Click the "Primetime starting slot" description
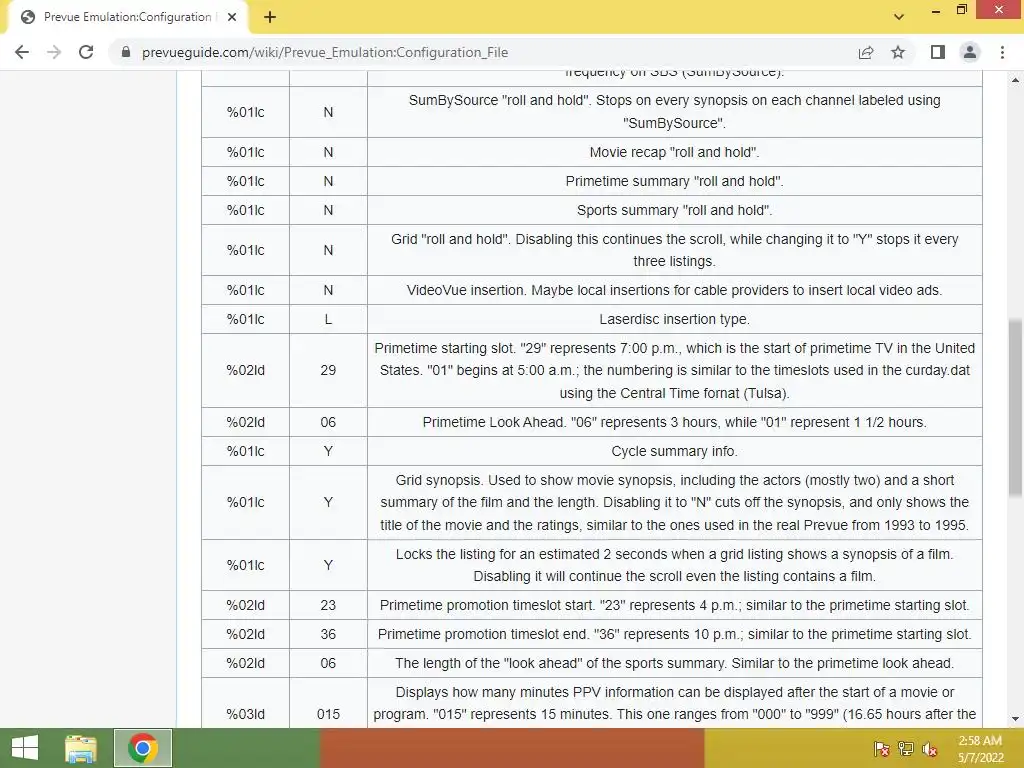Viewport: 1024px width, 768px height. click(x=674, y=370)
